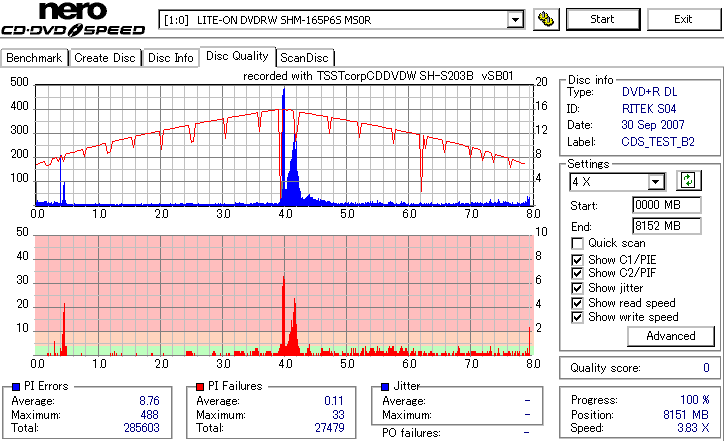The width and height of the screenshot is (724, 441).
Task: Click the PI Errors average 8.76
Action: 149,401
